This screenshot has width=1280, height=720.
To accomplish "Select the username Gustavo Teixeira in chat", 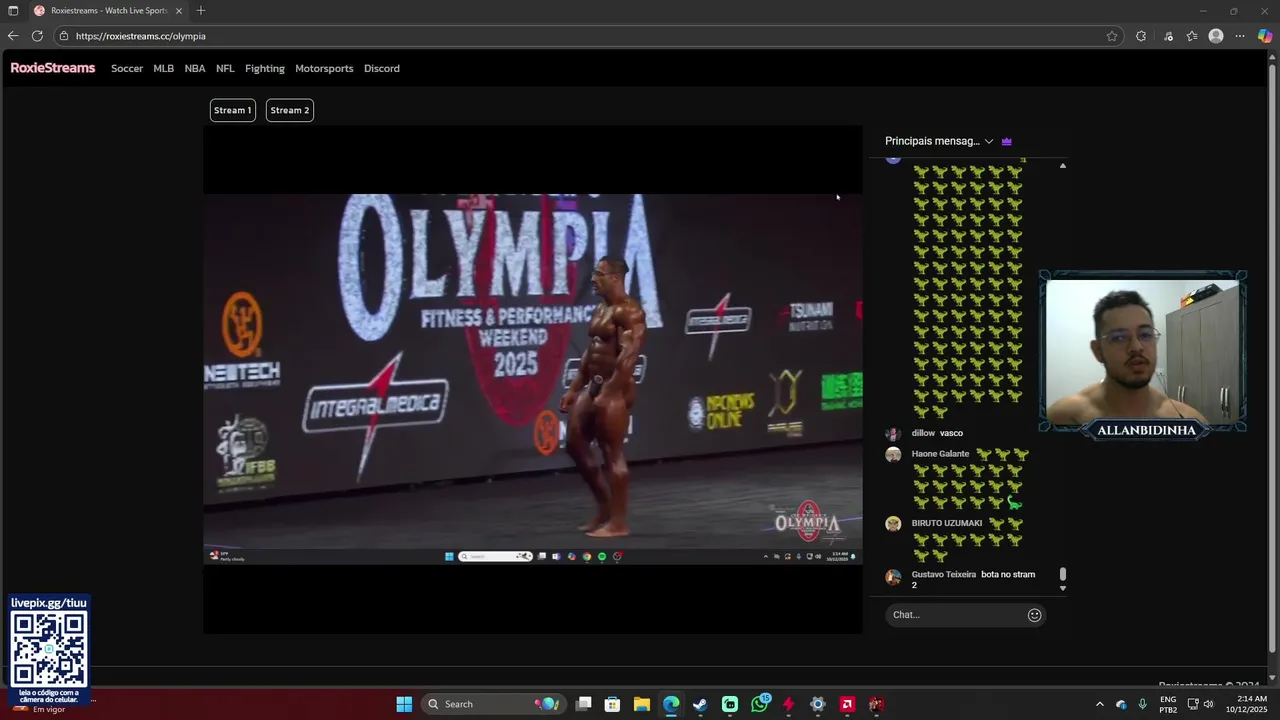I will 944,575.
